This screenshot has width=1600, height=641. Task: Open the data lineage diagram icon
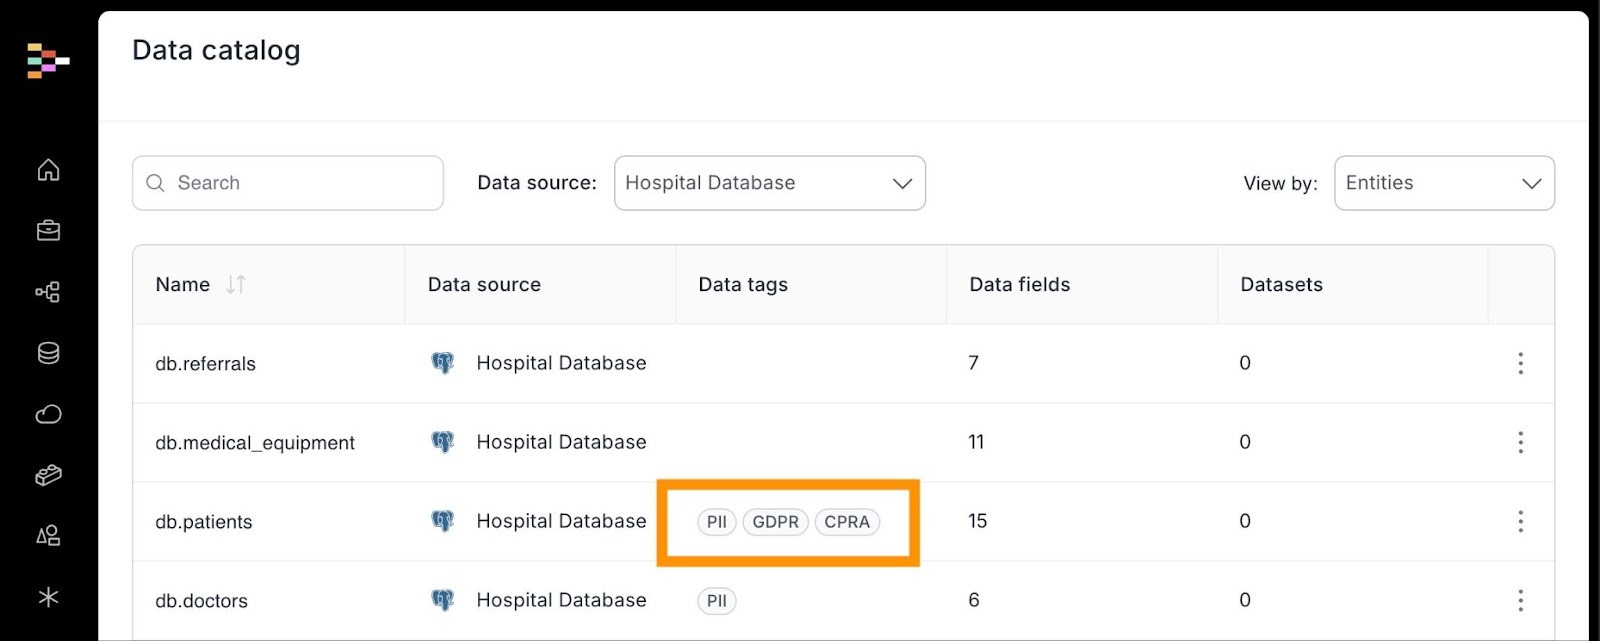(x=48, y=292)
